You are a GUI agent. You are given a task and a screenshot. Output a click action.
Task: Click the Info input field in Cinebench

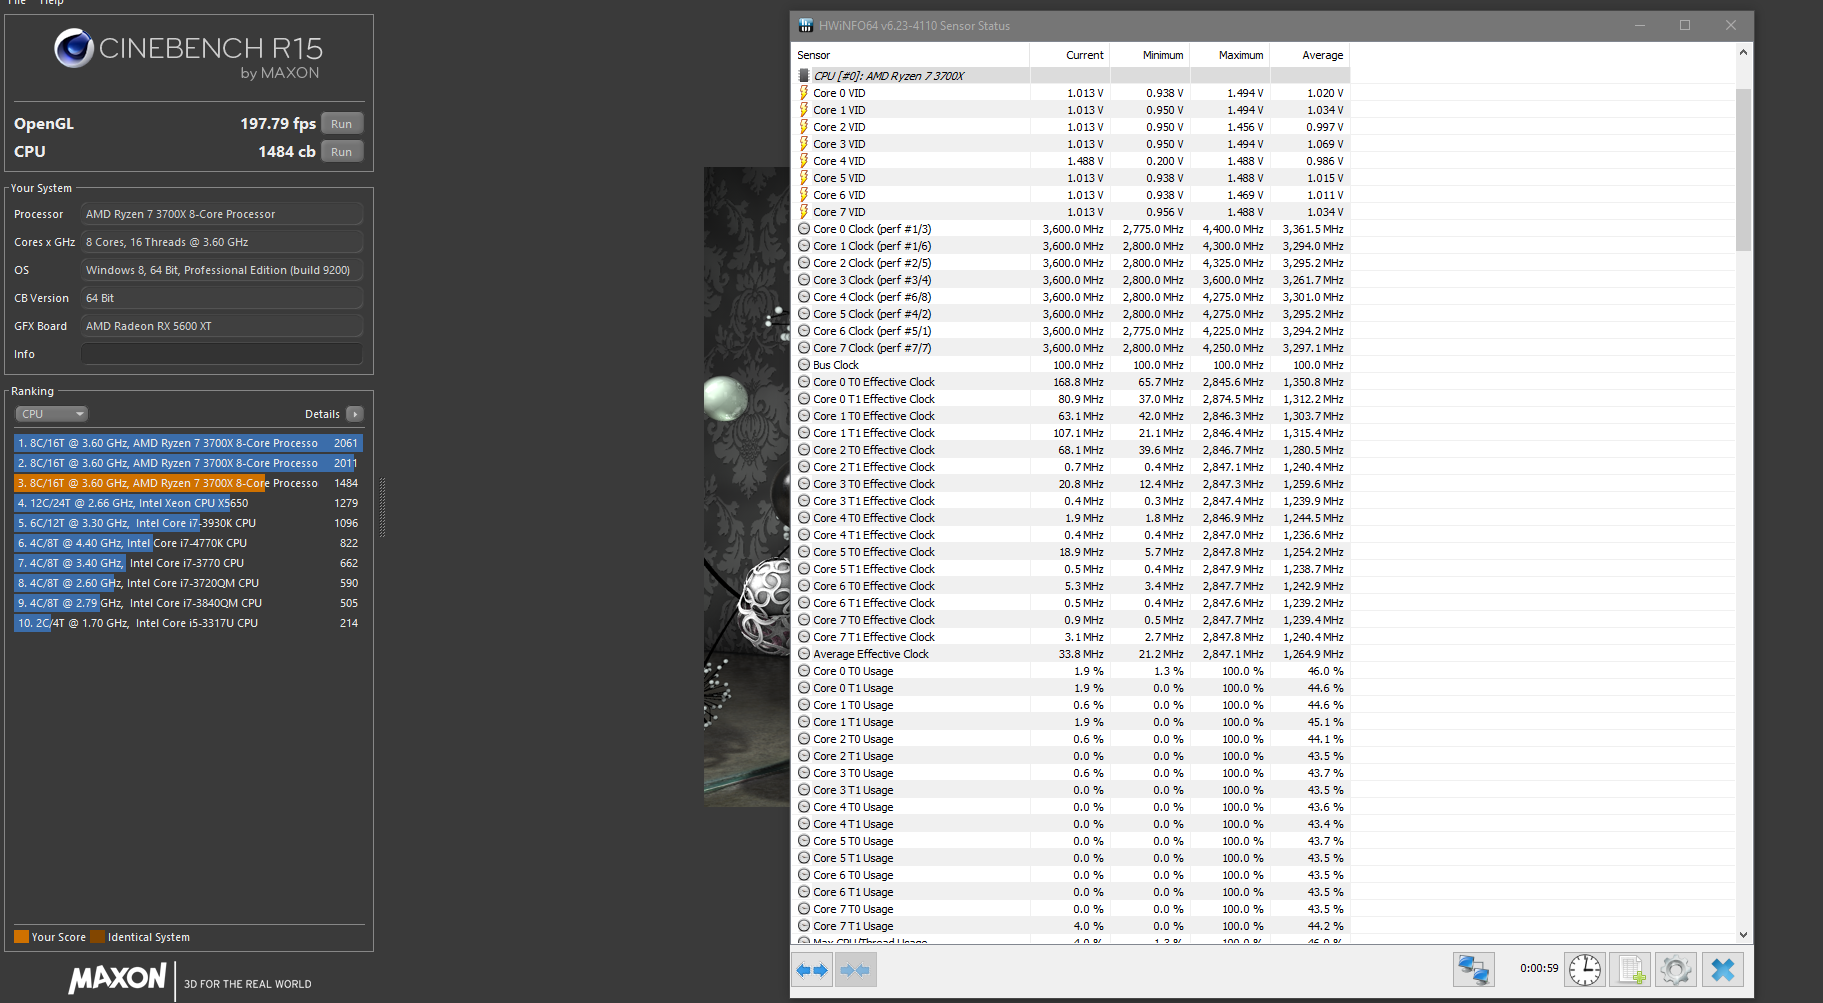point(222,354)
